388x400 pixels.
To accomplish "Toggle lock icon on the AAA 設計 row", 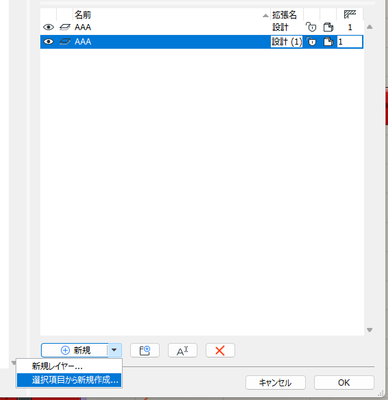I will coord(311,27).
